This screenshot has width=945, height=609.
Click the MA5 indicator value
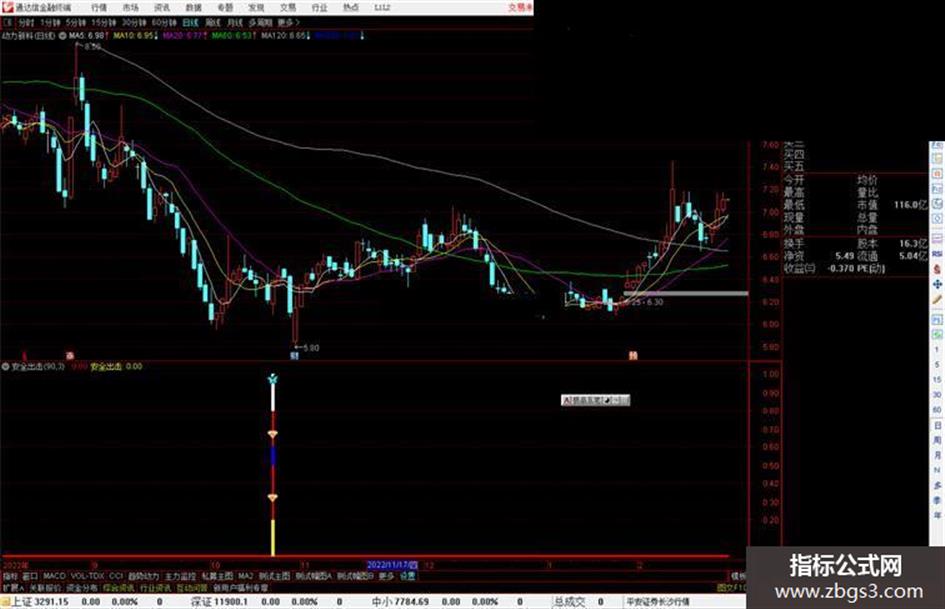click(x=87, y=36)
